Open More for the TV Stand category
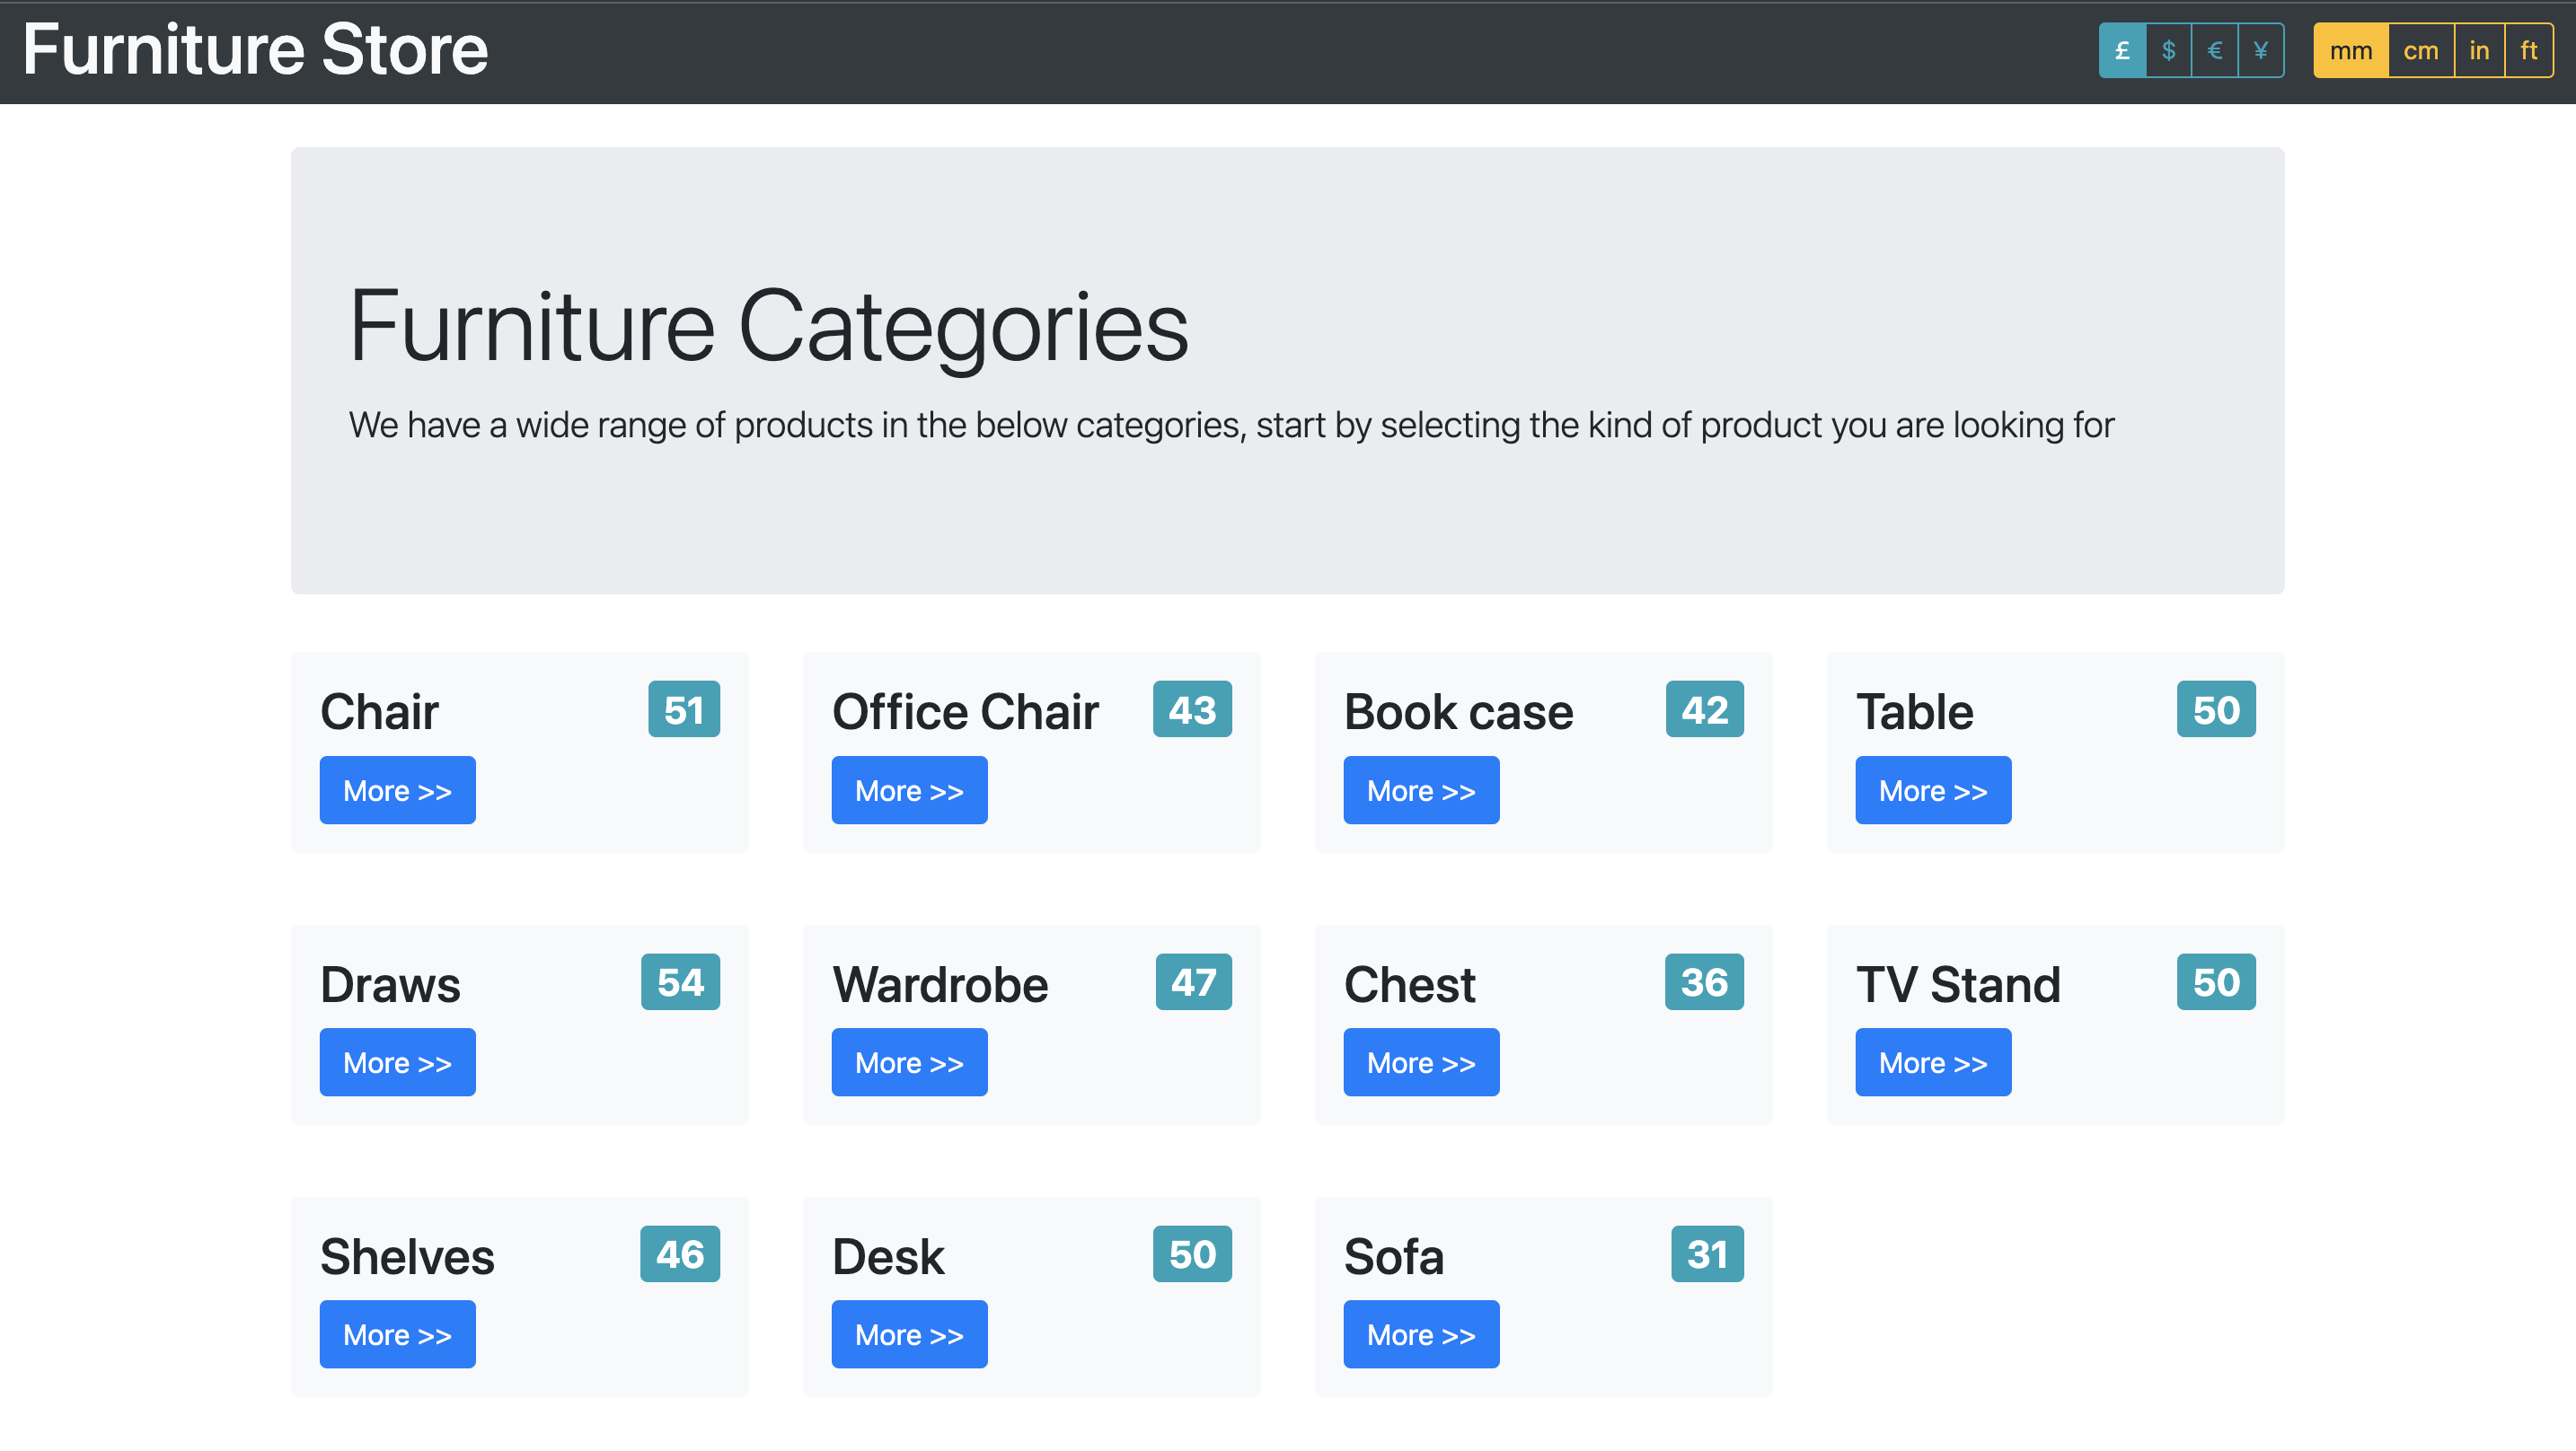Image resolution: width=2576 pixels, height=1451 pixels. tap(1933, 1062)
